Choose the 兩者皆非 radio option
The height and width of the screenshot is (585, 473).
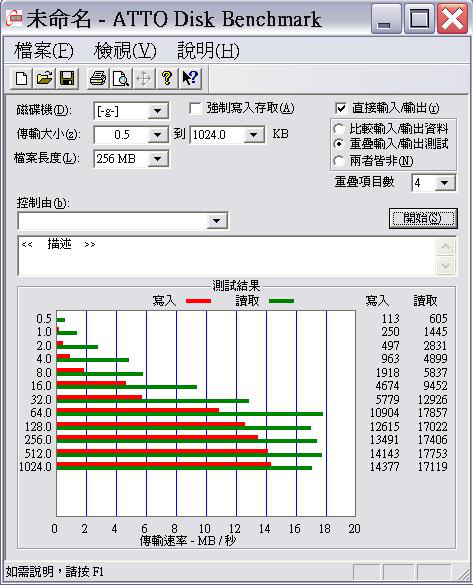pos(339,161)
